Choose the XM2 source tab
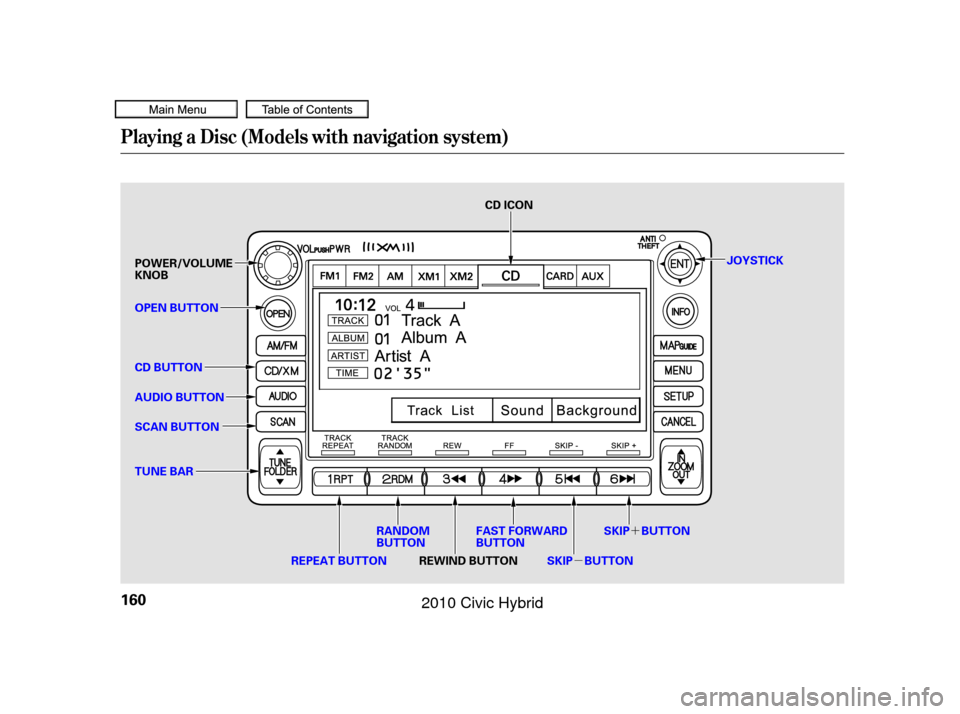 click(x=462, y=276)
